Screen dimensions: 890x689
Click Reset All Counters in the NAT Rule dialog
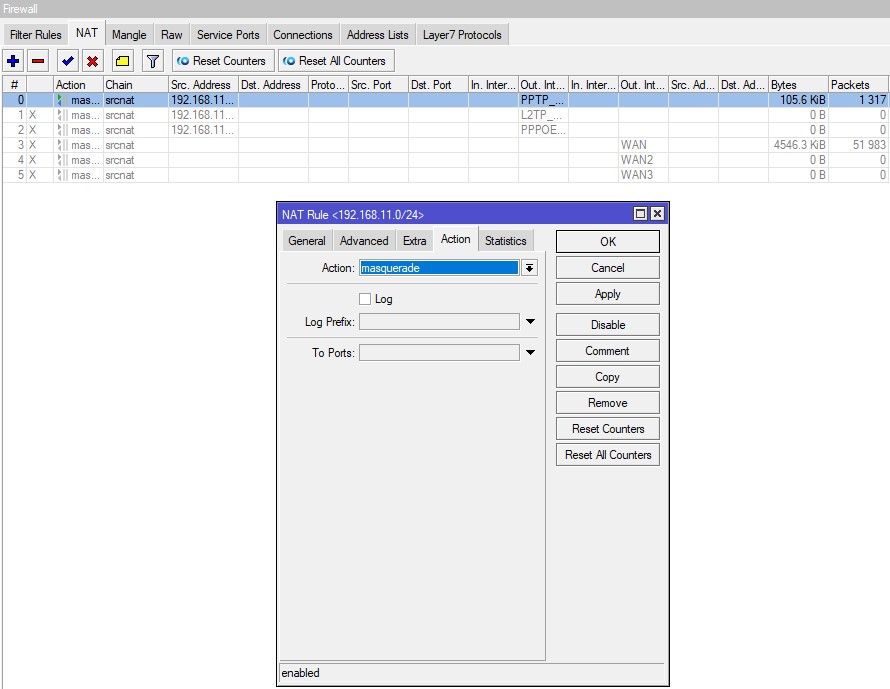click(608, 455)
